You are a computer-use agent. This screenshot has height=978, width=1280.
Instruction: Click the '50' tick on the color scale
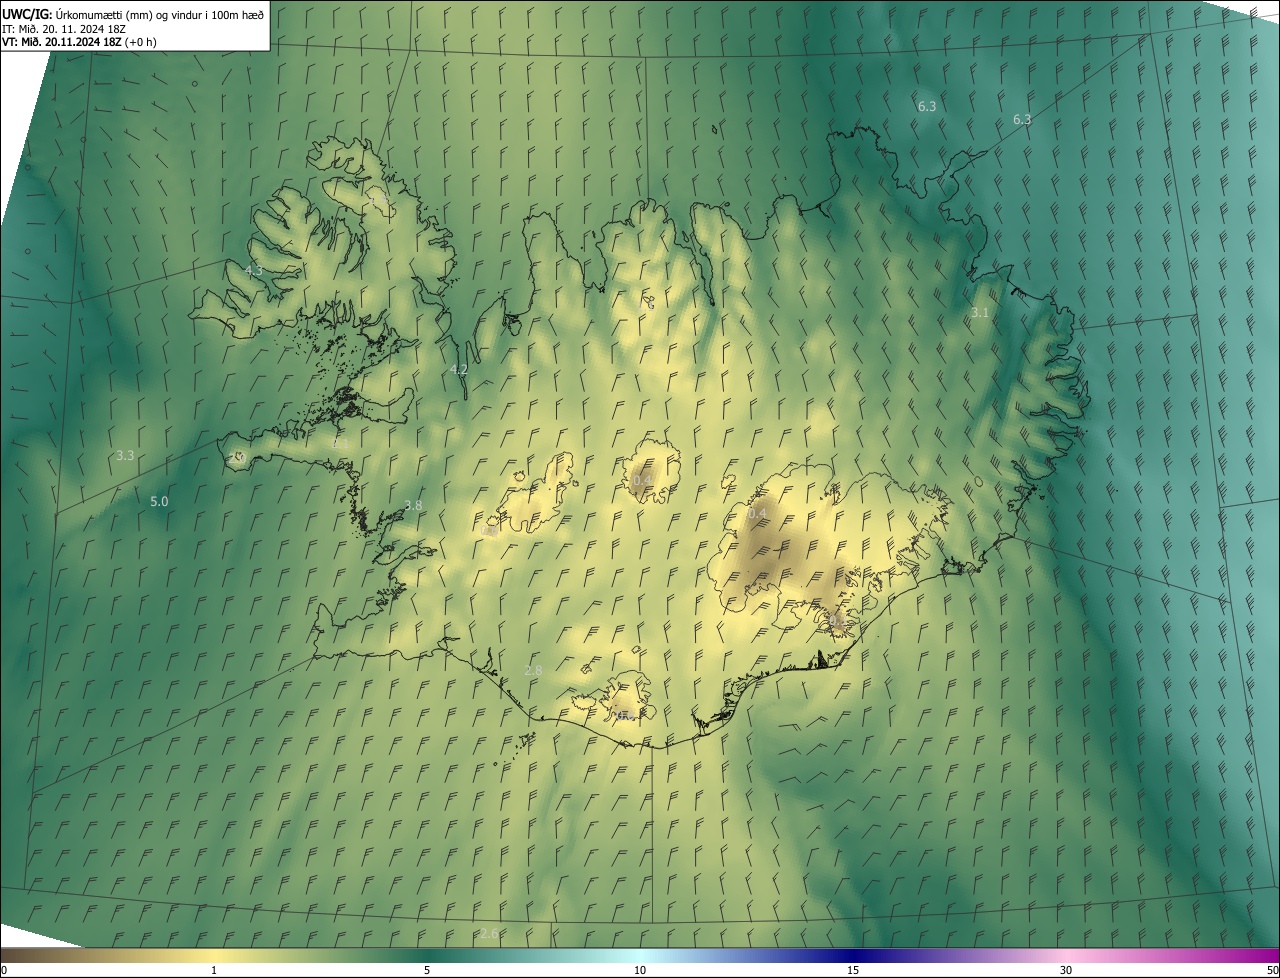[1272, 970]
